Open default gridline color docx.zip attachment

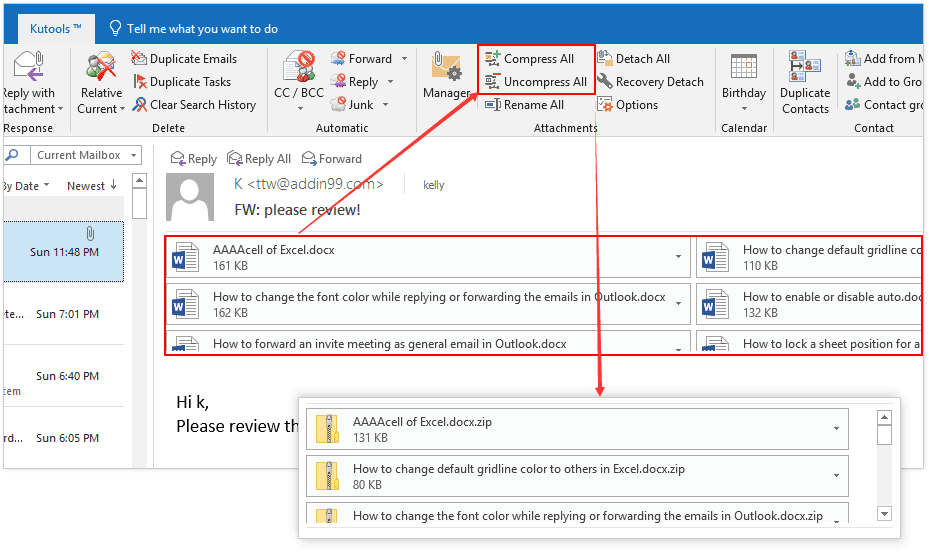tap(577, 475)
